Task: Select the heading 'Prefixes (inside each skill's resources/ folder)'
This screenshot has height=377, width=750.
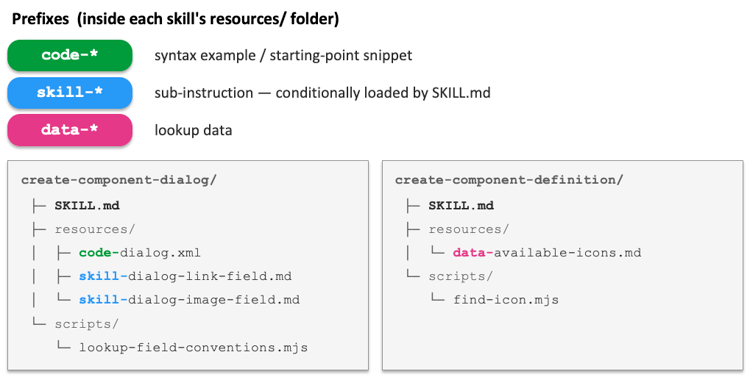Action: point(175,19)
